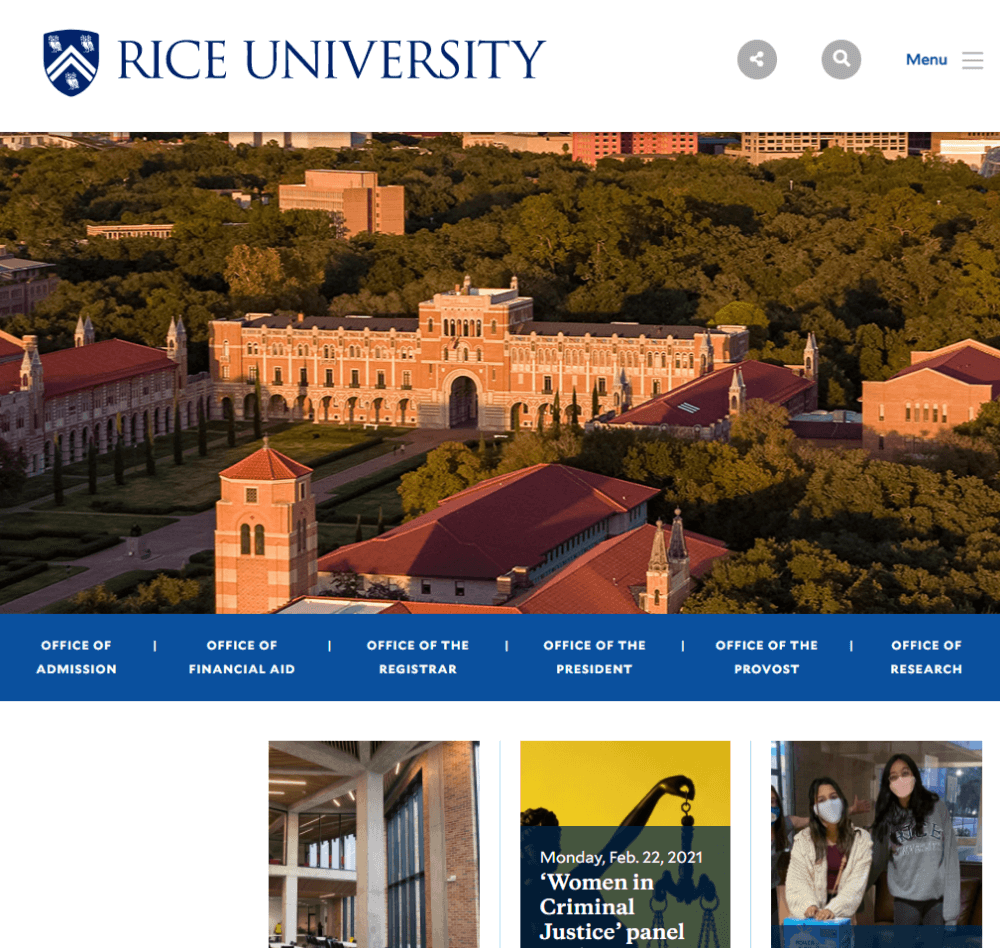This screenshot has height=948, width=1000.
Task: Open the search magnifier button
Action: pos(841,59)
